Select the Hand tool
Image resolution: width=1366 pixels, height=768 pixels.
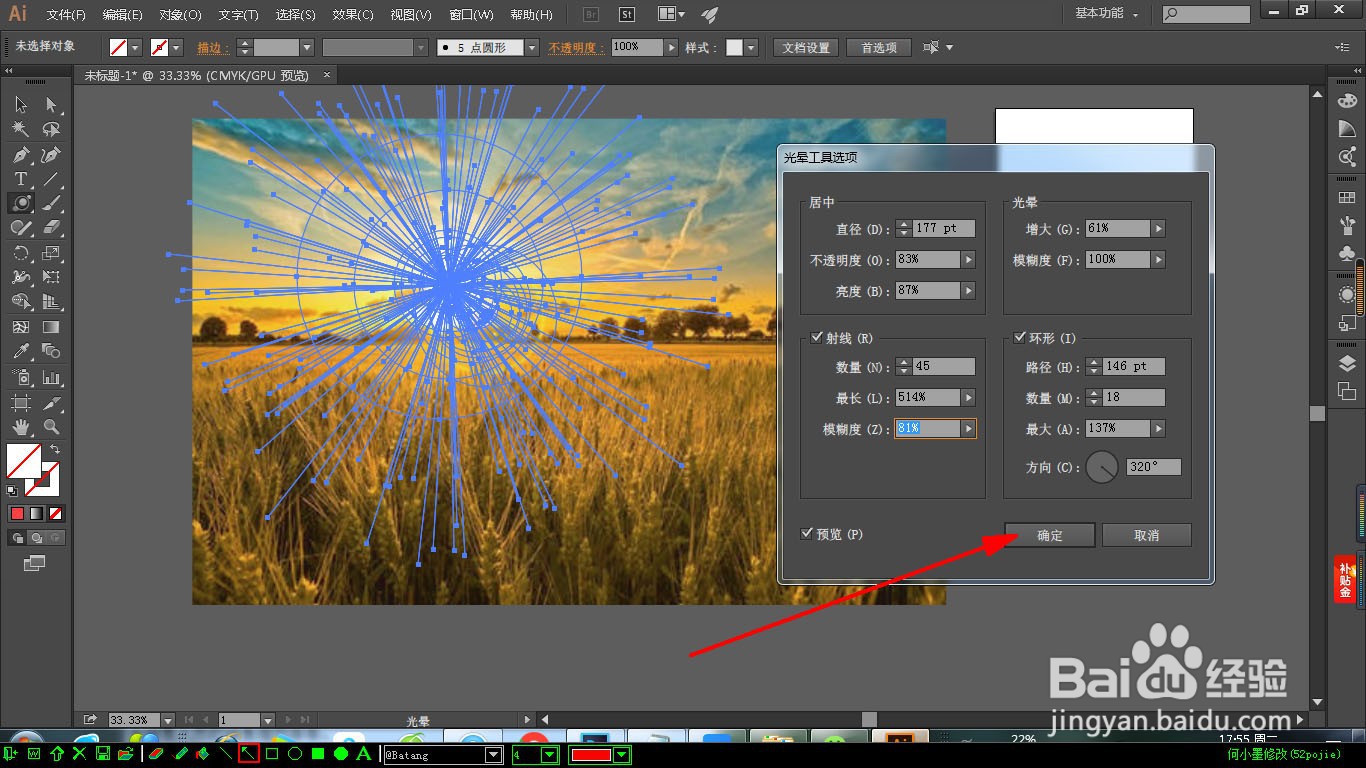(21, 427)
